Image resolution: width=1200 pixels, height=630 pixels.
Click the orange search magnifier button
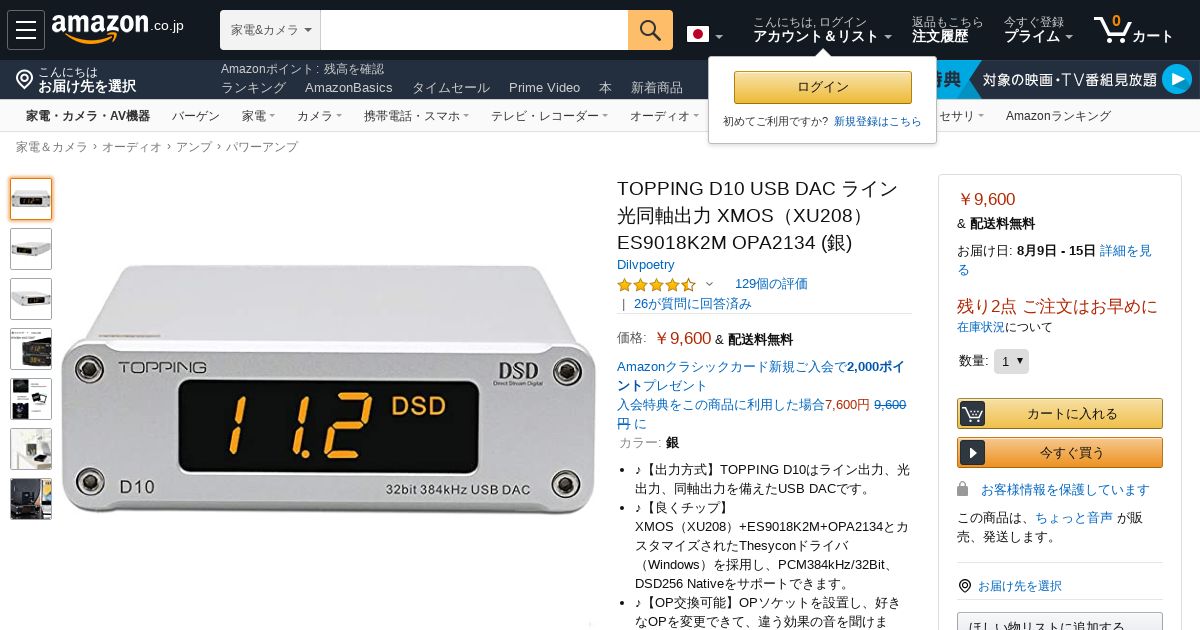coord(650,30)
